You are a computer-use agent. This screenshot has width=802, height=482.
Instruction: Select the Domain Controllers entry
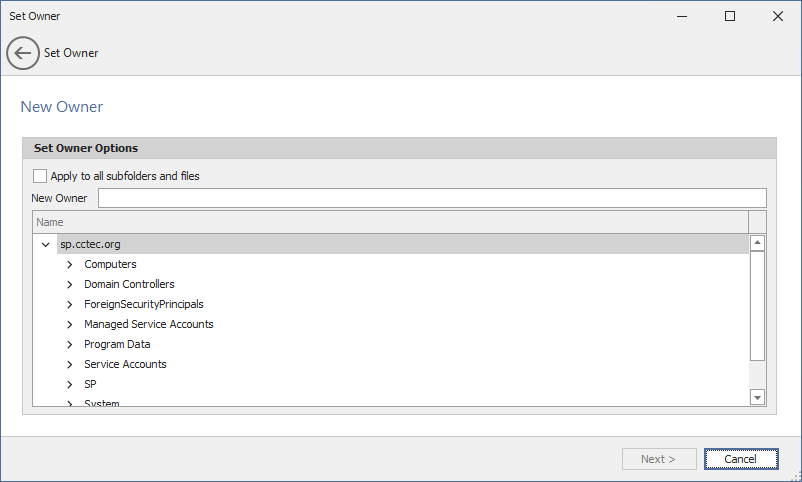[x=129, y=284]
